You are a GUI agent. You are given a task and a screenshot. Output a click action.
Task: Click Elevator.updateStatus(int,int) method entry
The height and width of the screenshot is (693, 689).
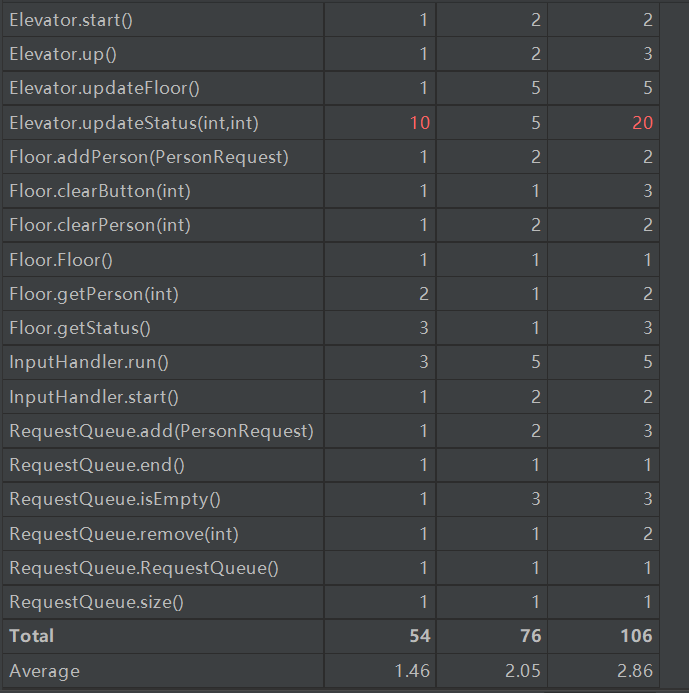pos(139,122)
